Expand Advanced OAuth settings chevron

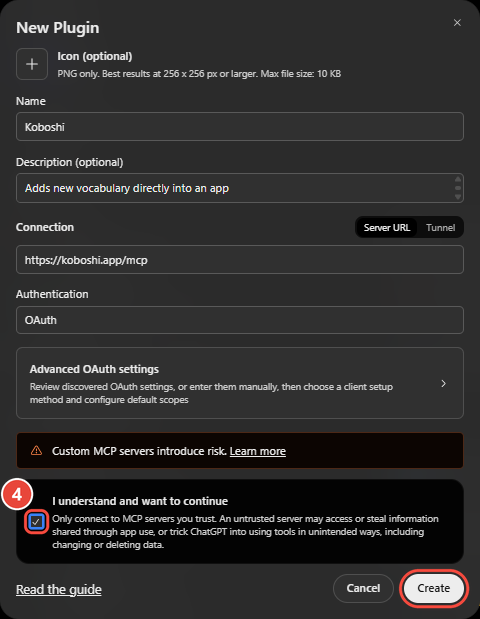[x=443, y=383]
